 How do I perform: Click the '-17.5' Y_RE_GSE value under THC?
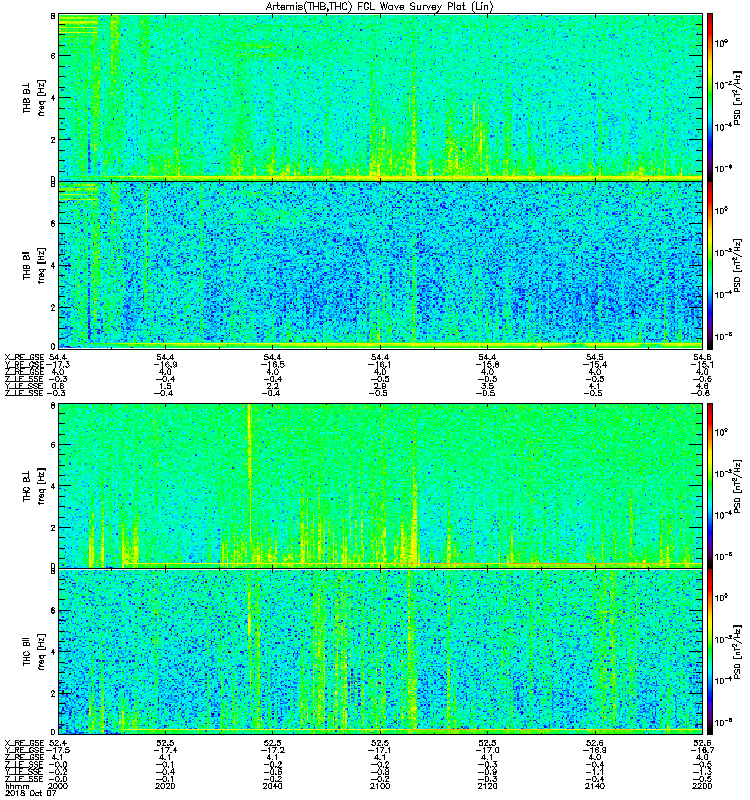tap(58, 750)
